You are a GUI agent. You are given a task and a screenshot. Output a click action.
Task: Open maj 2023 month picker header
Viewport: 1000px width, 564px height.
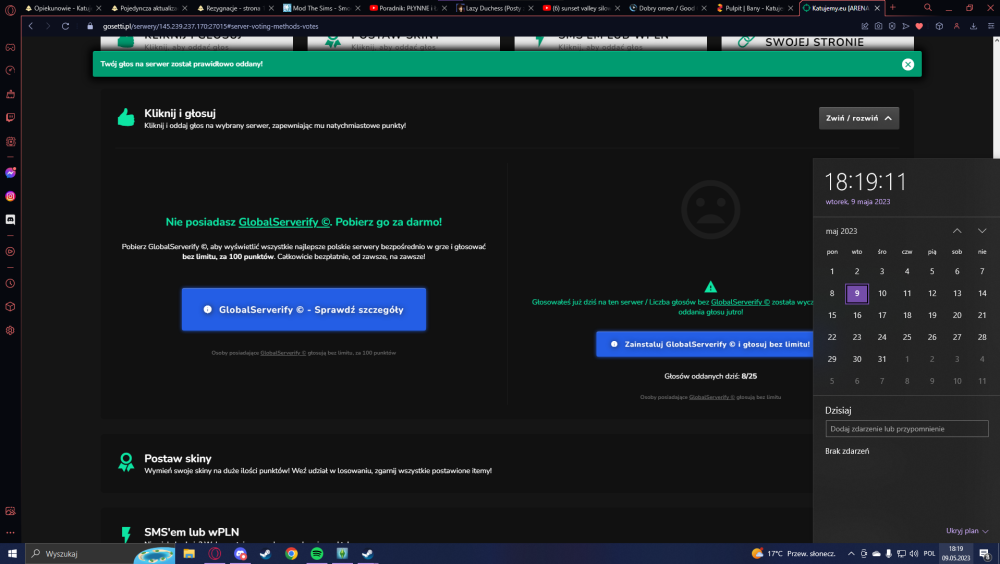pos(841,231)
